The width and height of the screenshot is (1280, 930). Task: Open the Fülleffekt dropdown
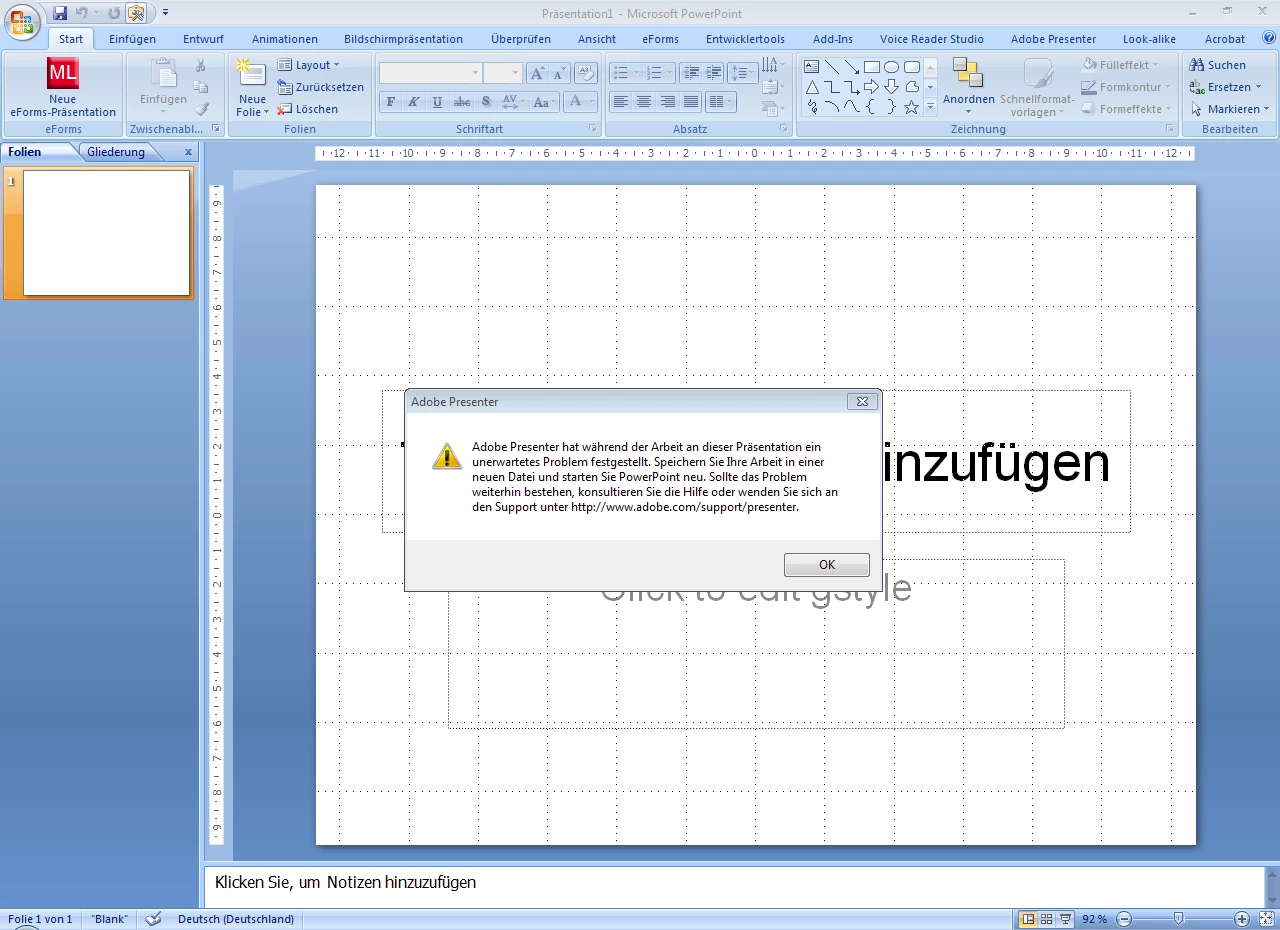1121,65
